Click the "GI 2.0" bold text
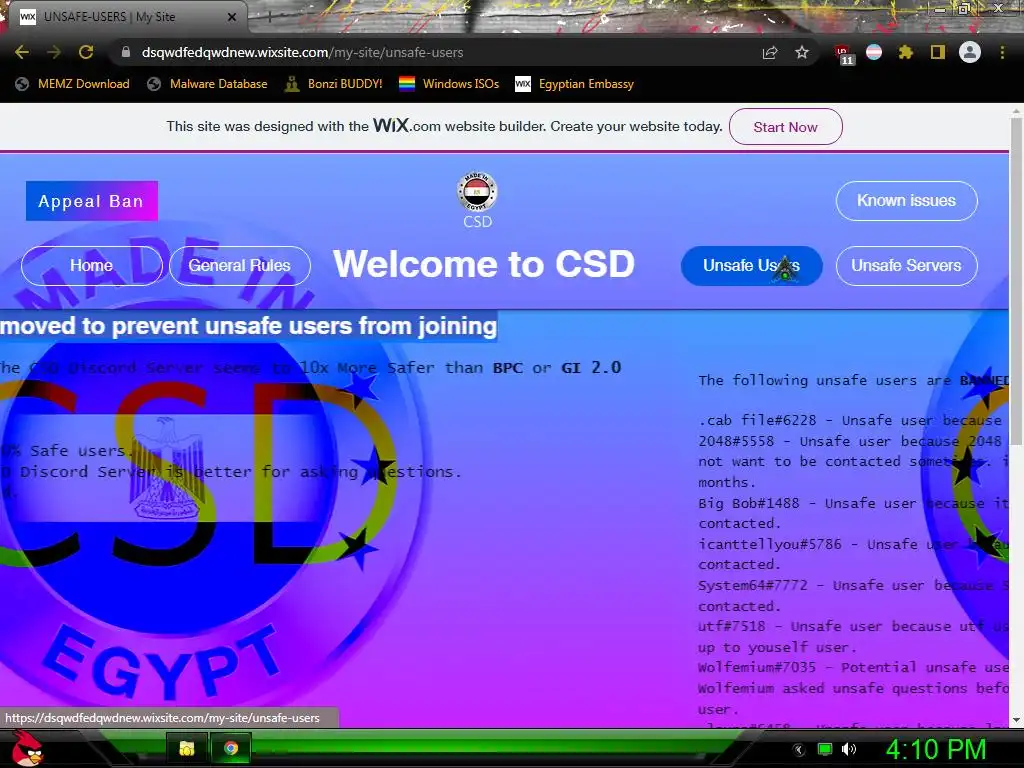Image resolution: width=1024 pixels, height=768 pixels. point(591,368)
